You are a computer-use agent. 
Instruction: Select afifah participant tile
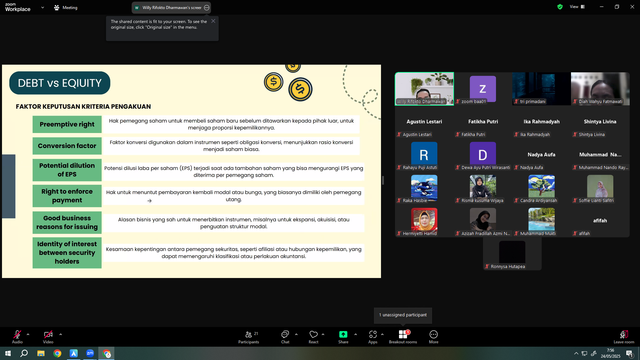(x=600, y=221)
